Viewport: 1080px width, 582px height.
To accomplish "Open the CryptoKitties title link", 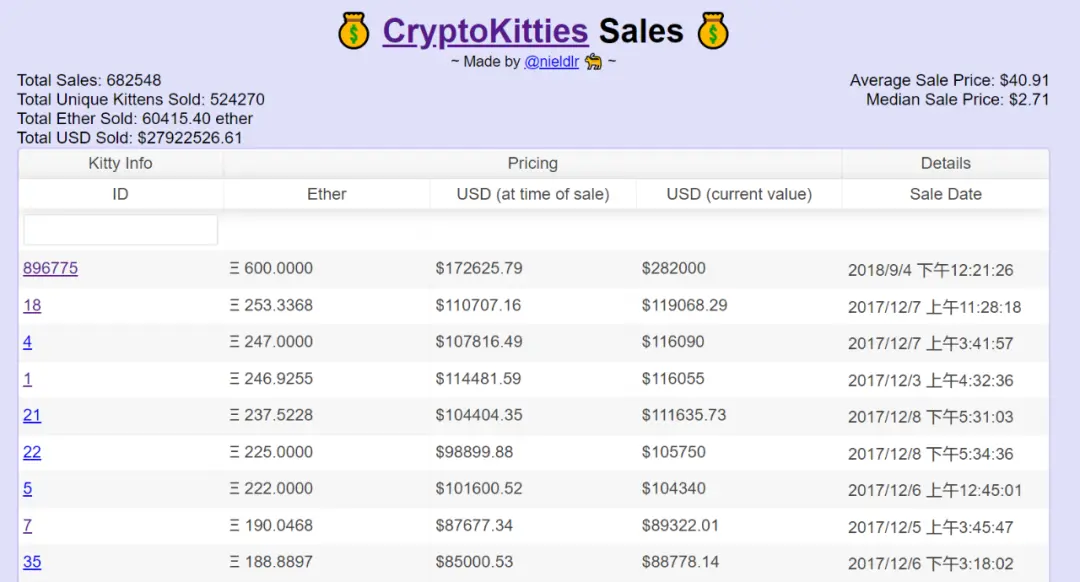I will click(485, 31).
